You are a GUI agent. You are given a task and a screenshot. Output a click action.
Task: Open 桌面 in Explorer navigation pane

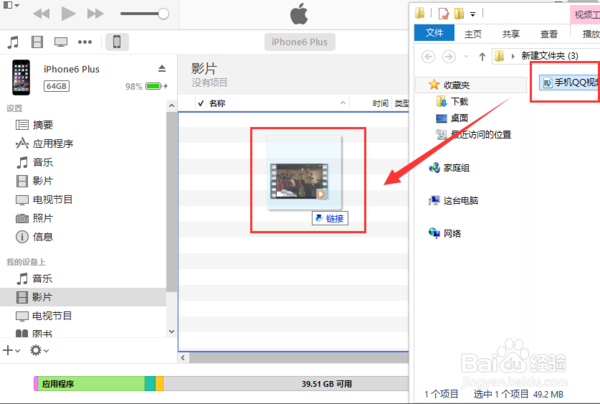click(x=452, y=118)
